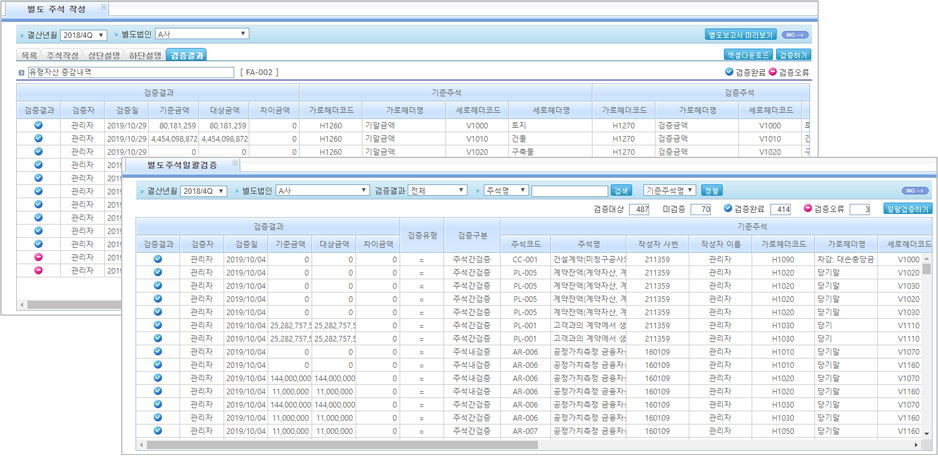Close the 별도 주석 작성 tab

103,8
